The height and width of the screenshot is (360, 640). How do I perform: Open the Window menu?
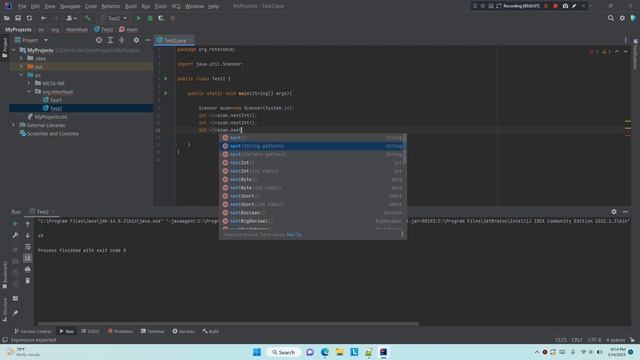tap(194, 6)
